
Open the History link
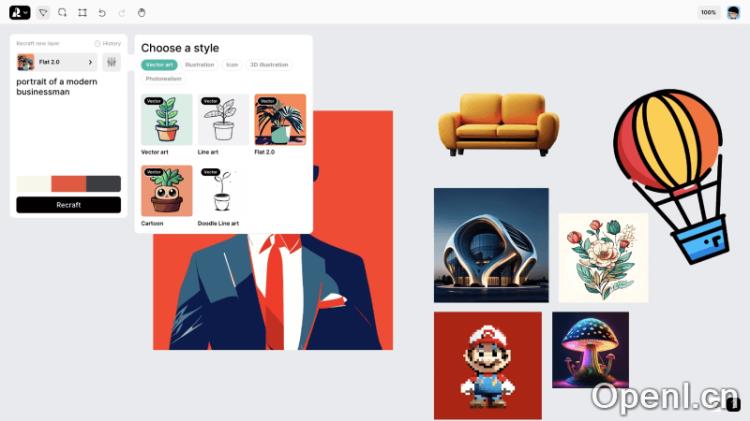108,43
